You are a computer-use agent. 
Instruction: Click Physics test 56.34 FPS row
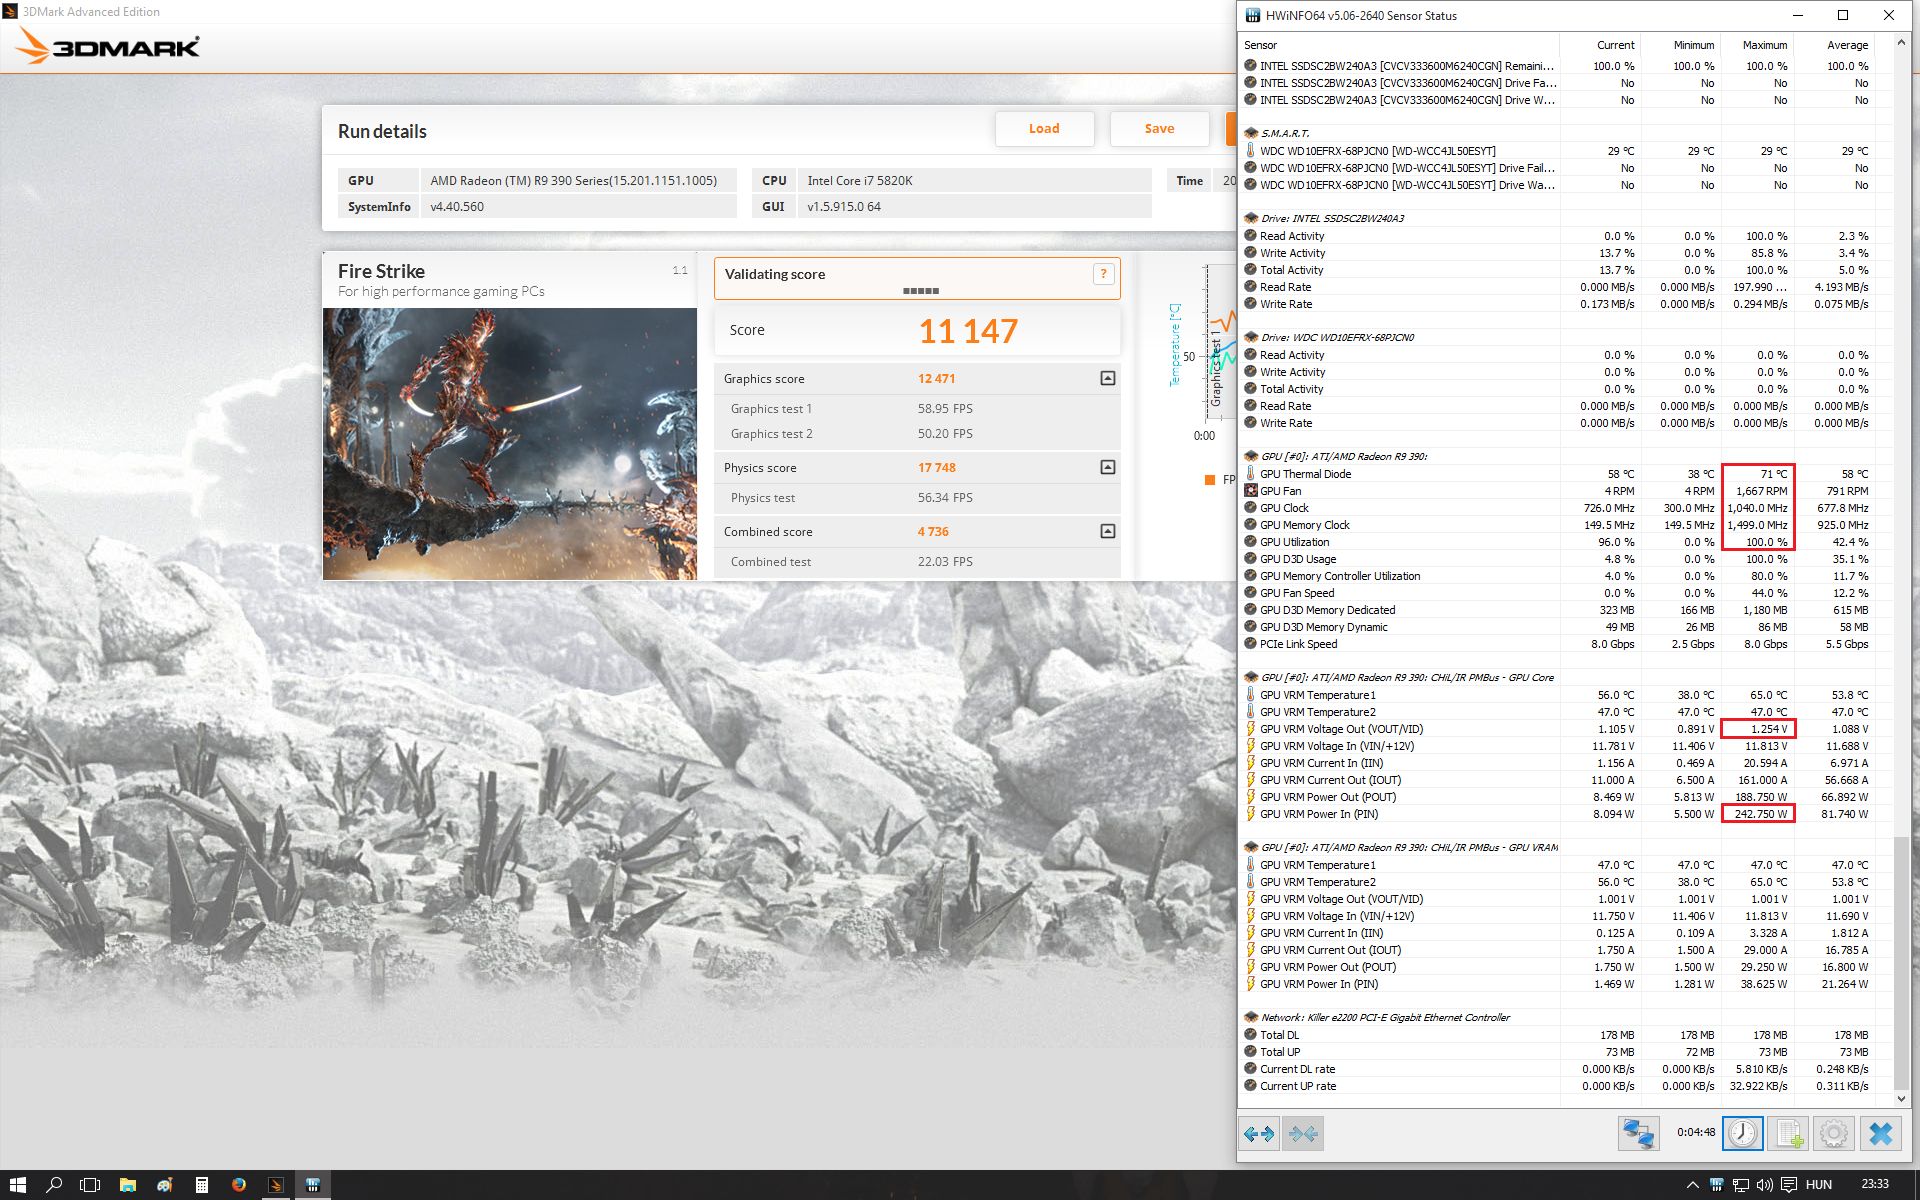coord(917,498)
